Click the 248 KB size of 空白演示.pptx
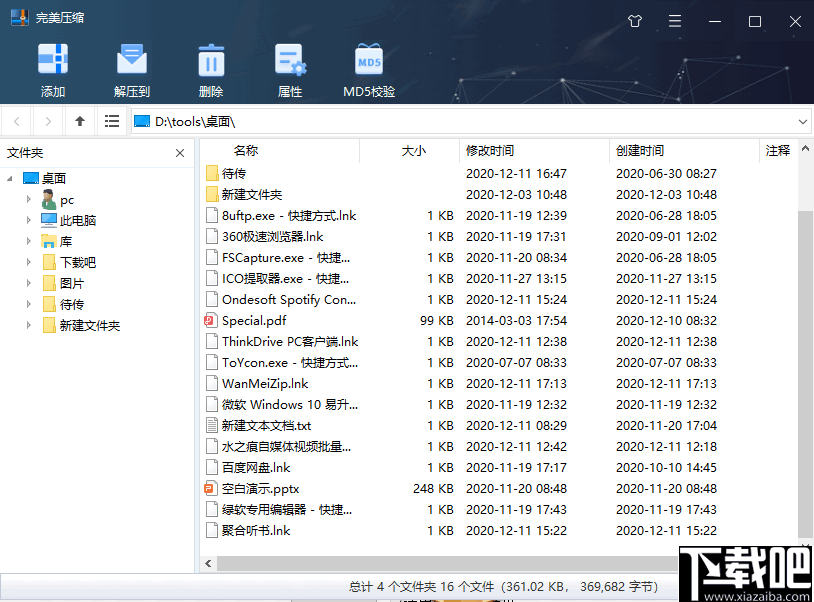 tap(433, 488)
